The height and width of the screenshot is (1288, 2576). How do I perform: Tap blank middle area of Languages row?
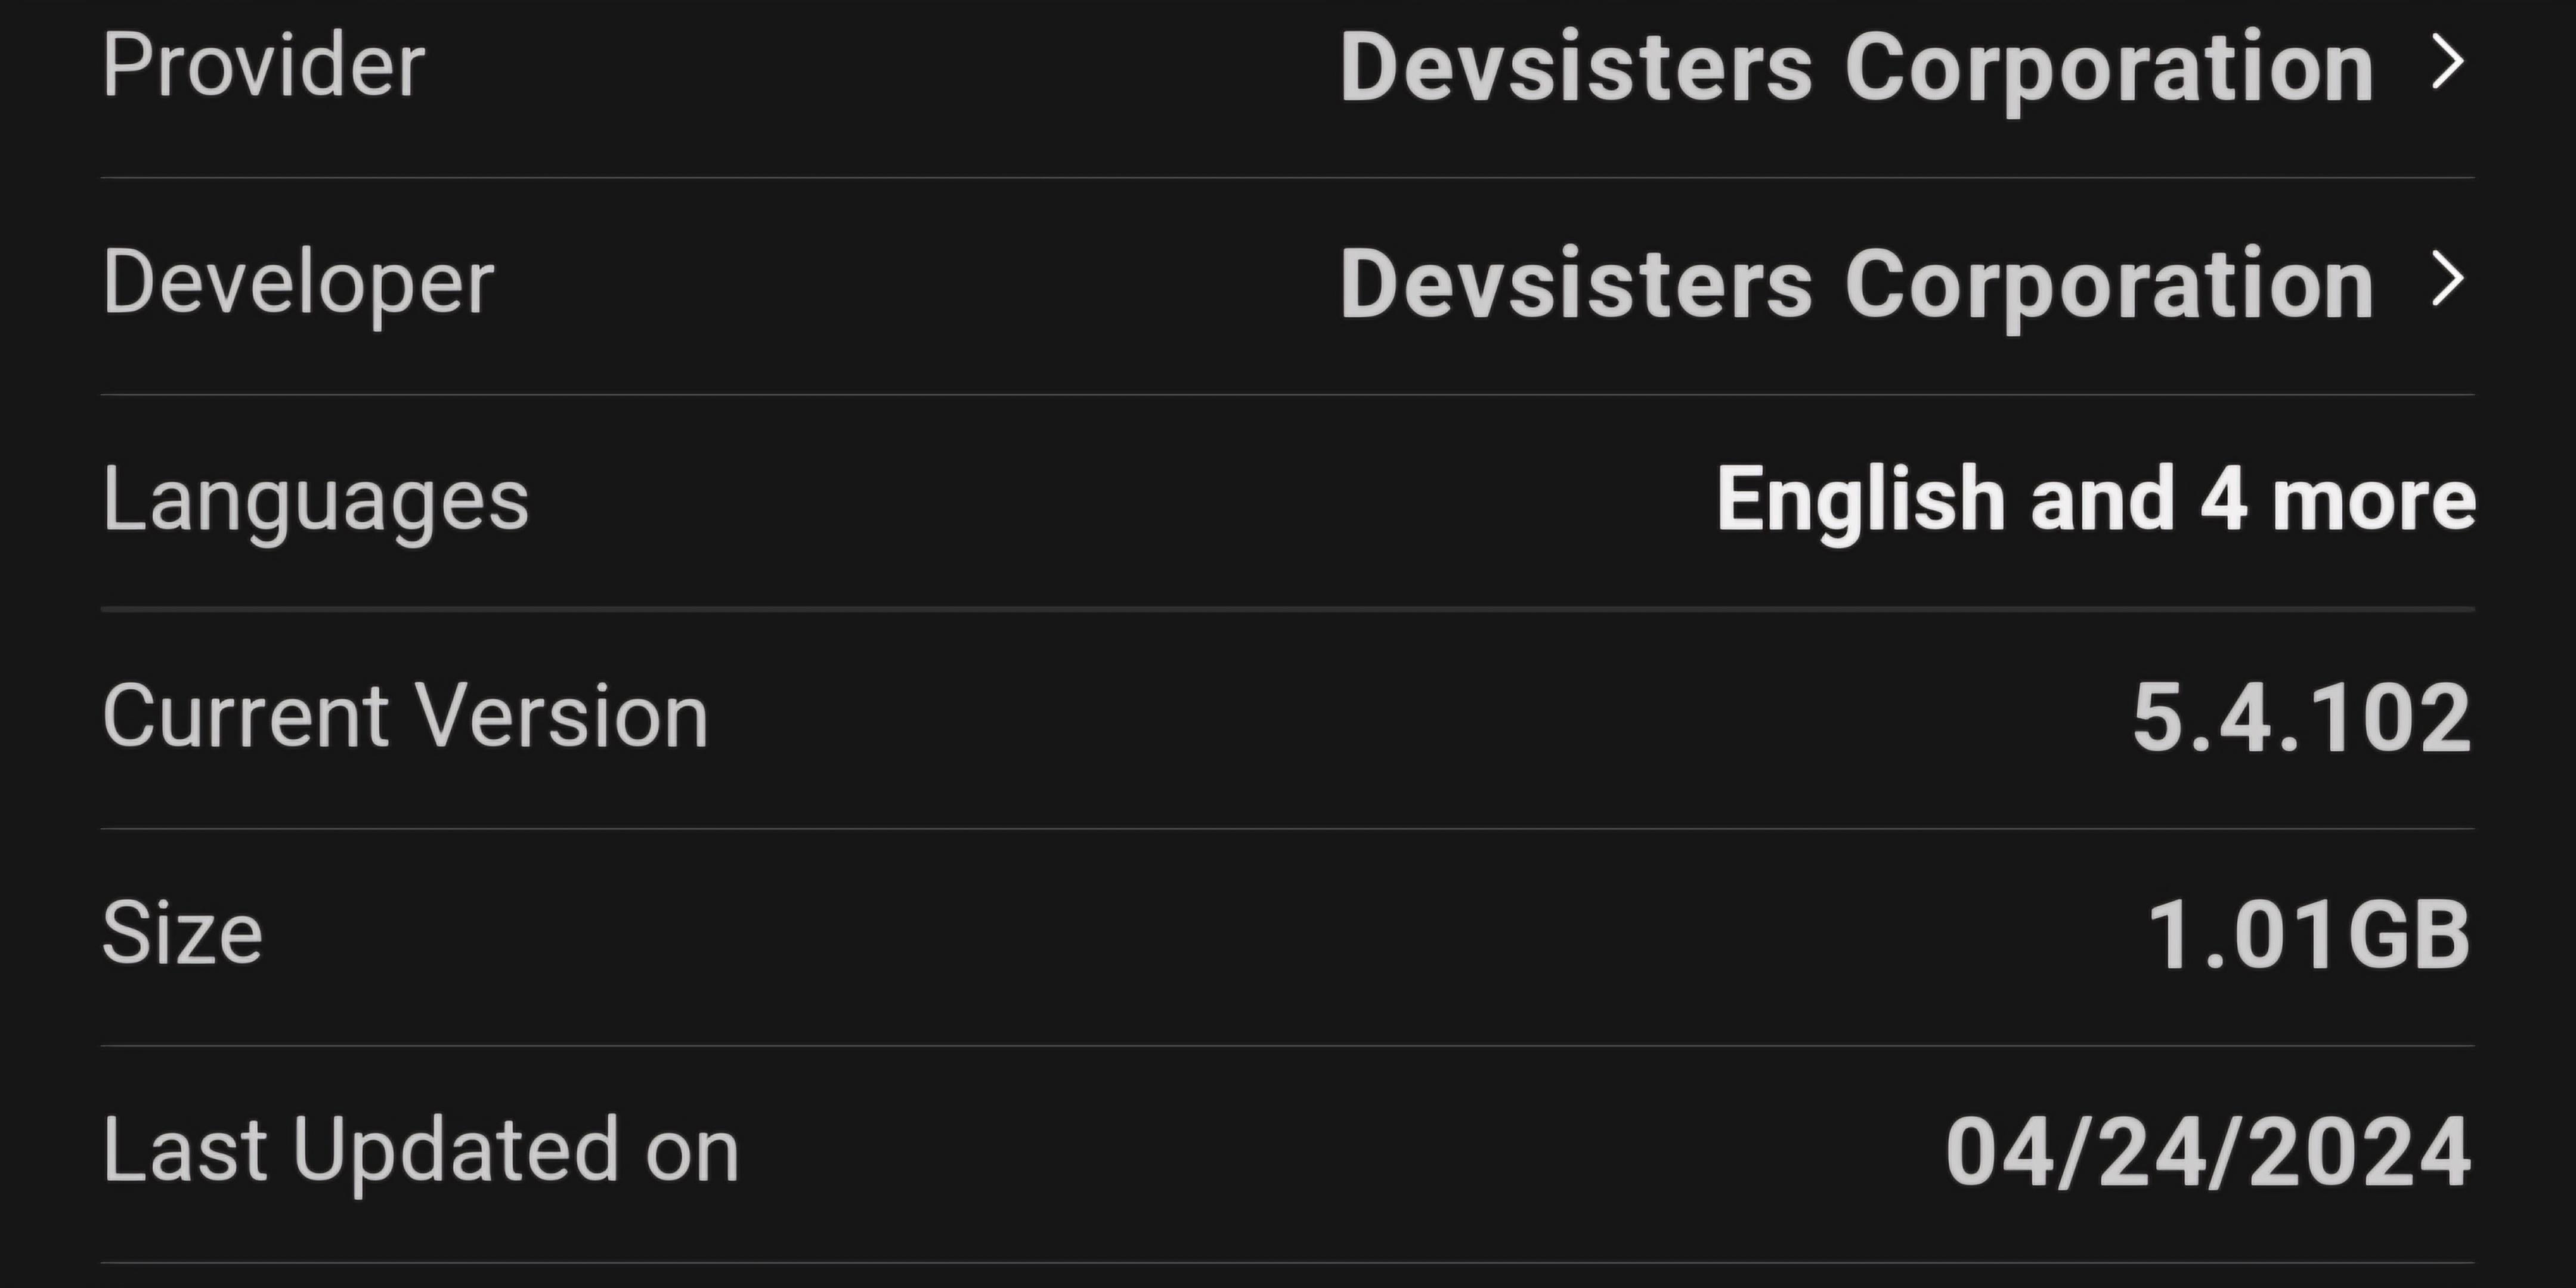(1120, 500)
